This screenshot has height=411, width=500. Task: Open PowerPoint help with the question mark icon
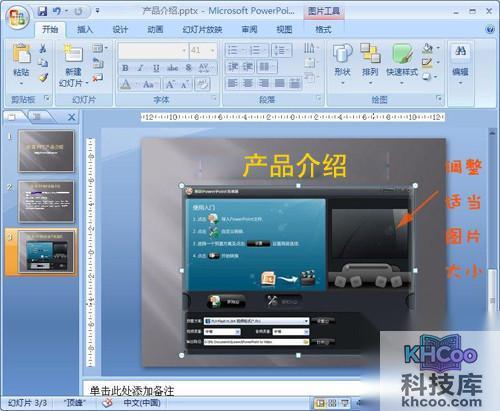click(x=490, y=30)
